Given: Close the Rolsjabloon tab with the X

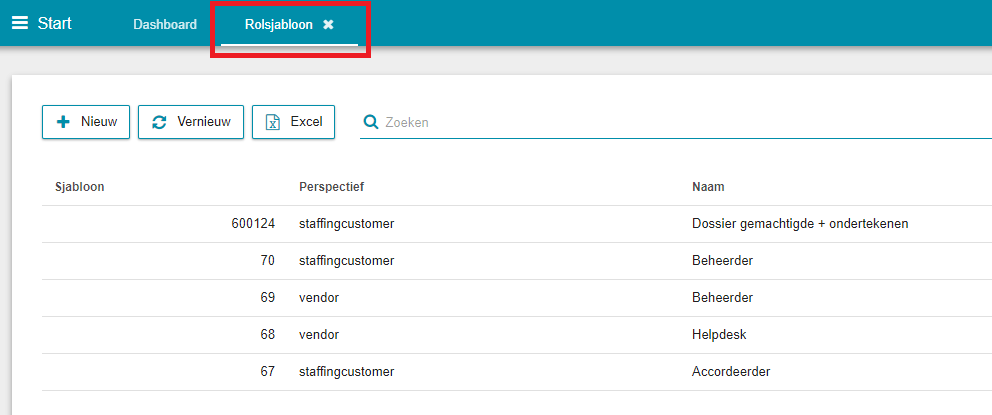Looking at the screenshot, I should pos(328,25).
